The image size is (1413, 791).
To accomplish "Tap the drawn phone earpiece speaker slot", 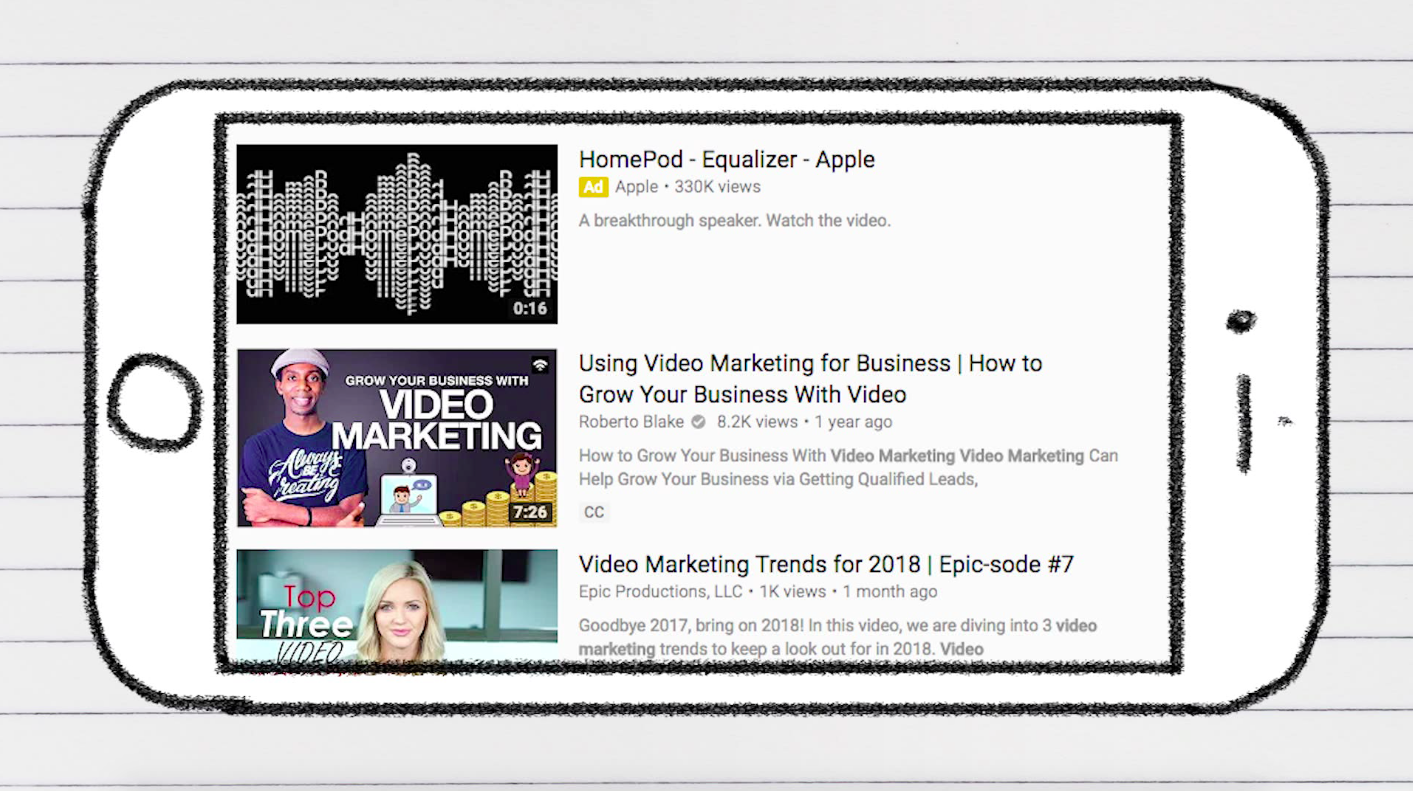I will point(1243,422).
